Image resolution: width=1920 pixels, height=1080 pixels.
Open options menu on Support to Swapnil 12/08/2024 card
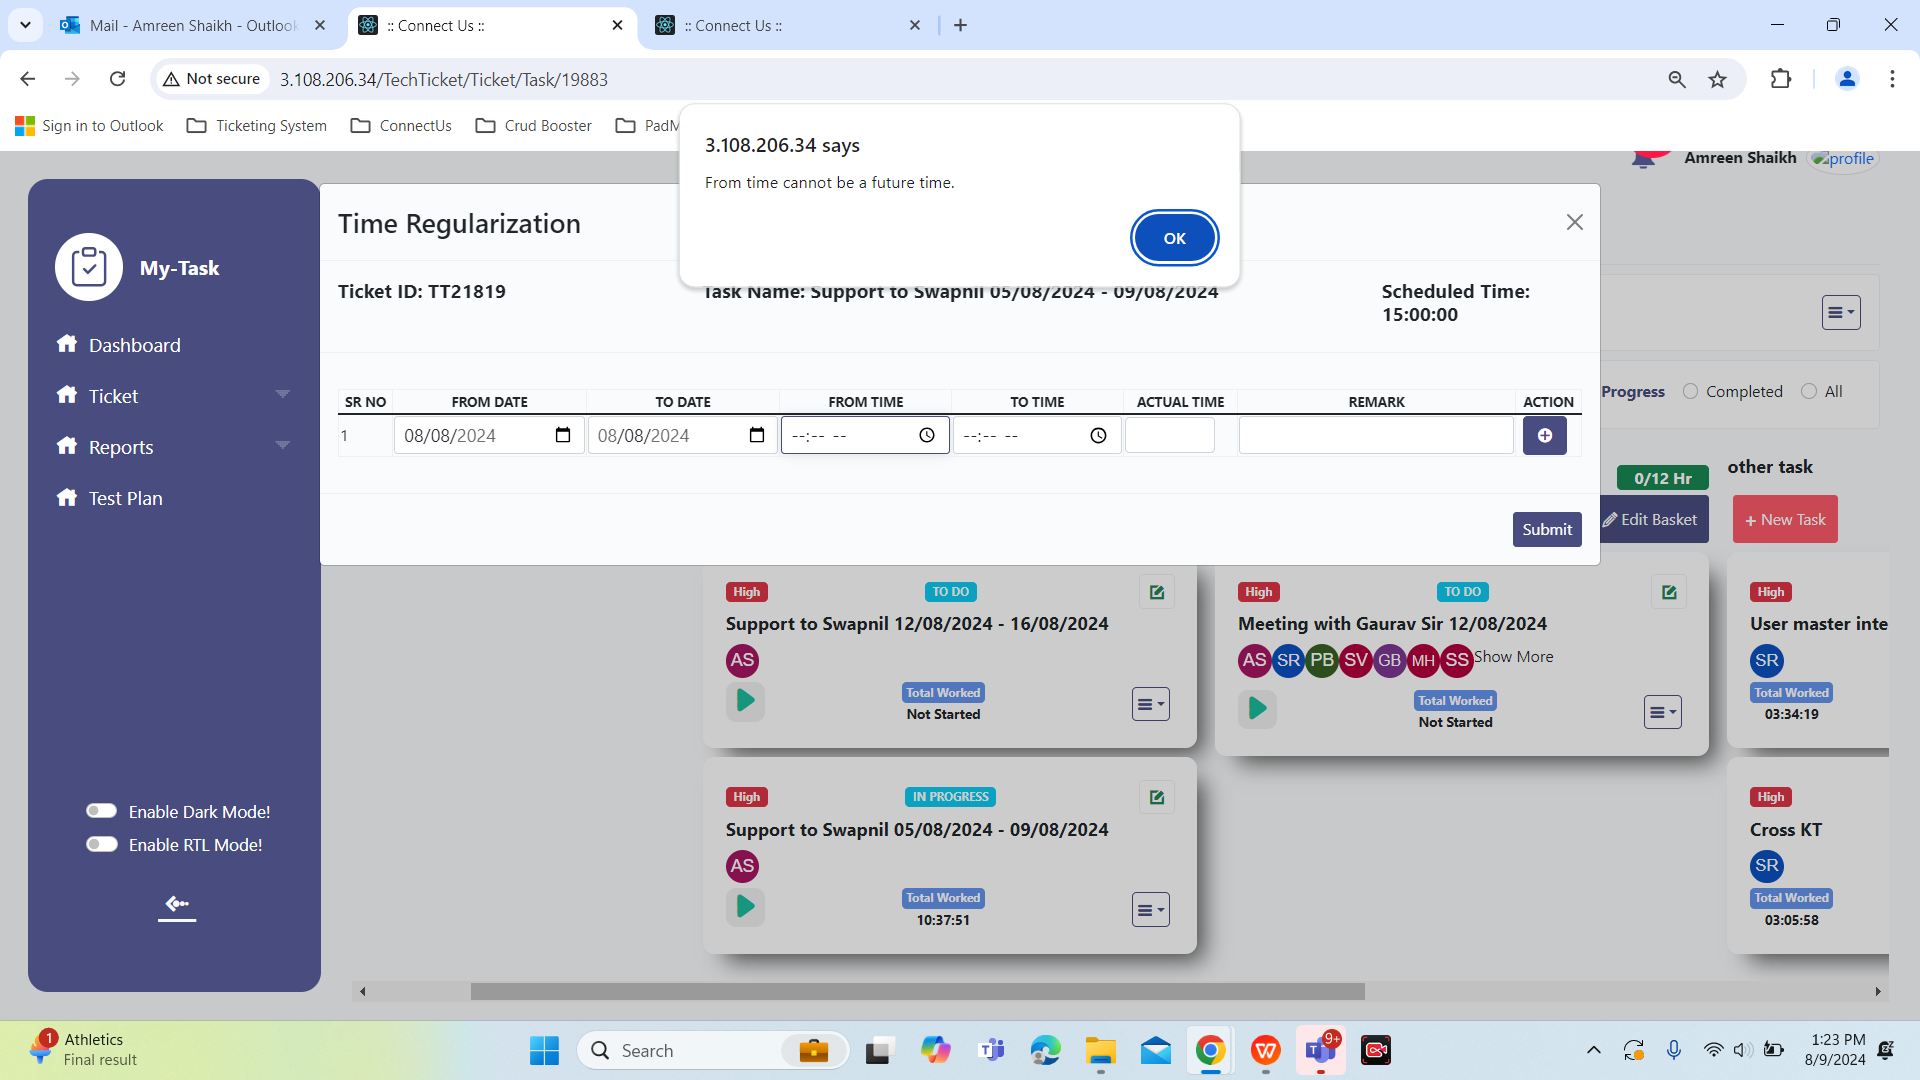1150,704
